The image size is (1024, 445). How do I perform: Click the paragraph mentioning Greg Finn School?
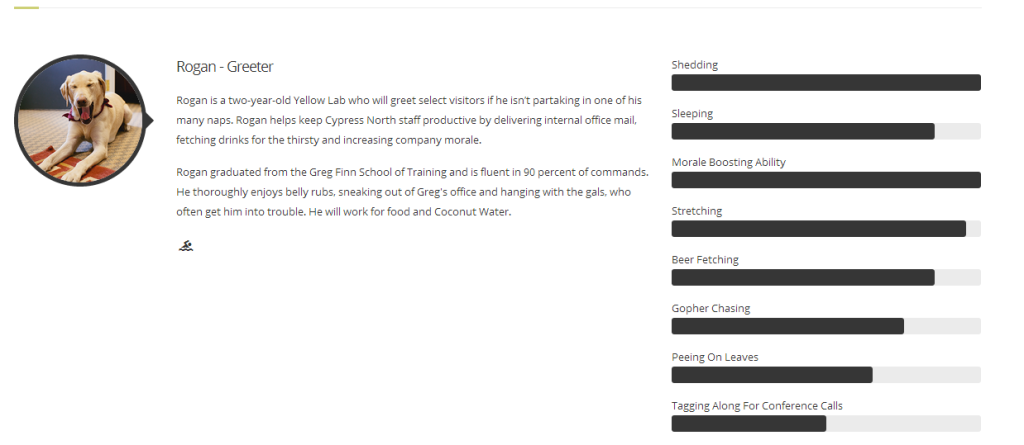point(412,192)
